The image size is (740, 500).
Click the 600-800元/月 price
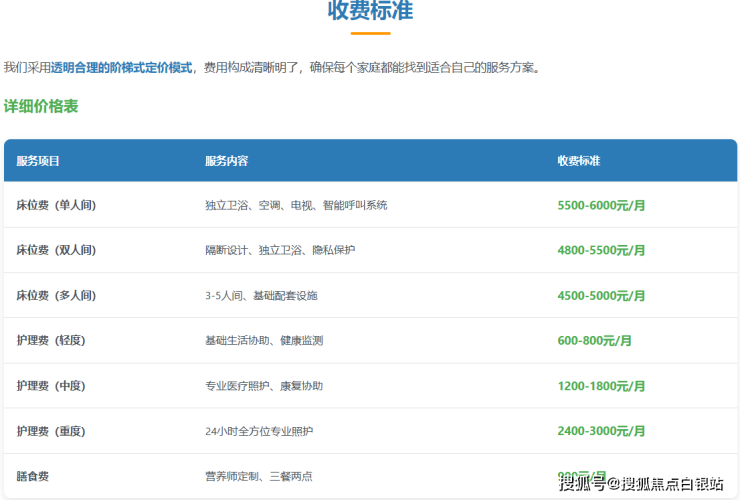point(594,341)
